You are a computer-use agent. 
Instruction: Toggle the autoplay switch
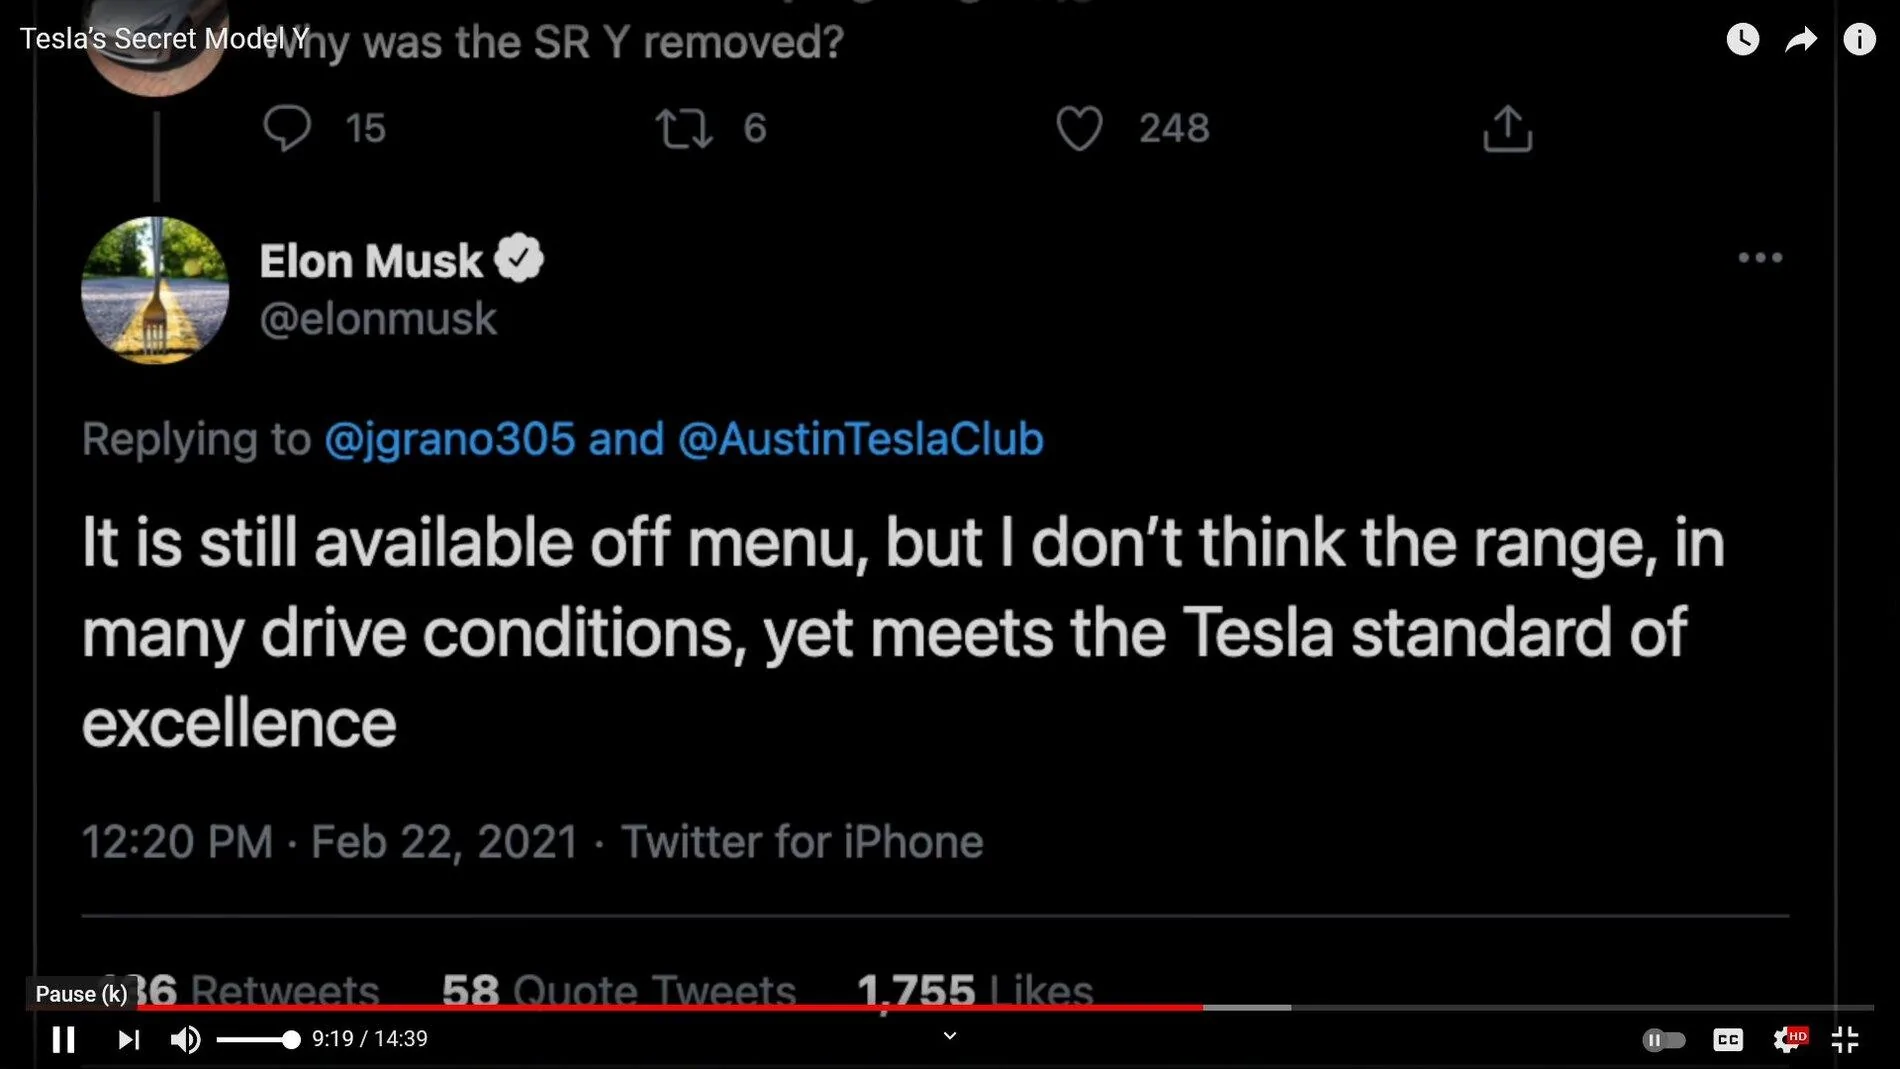1663,1040
